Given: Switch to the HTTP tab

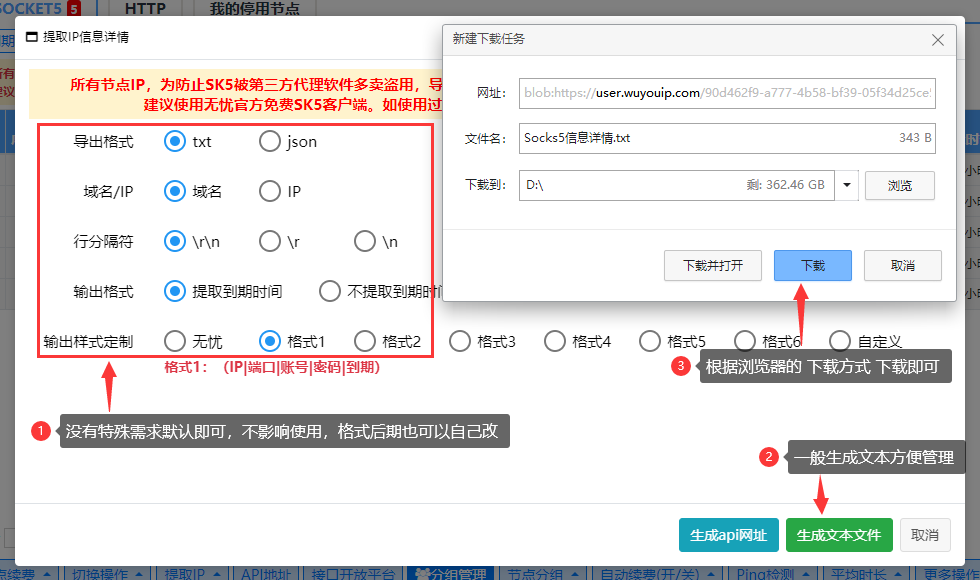Looking at the screenshot, I should 144,8.
